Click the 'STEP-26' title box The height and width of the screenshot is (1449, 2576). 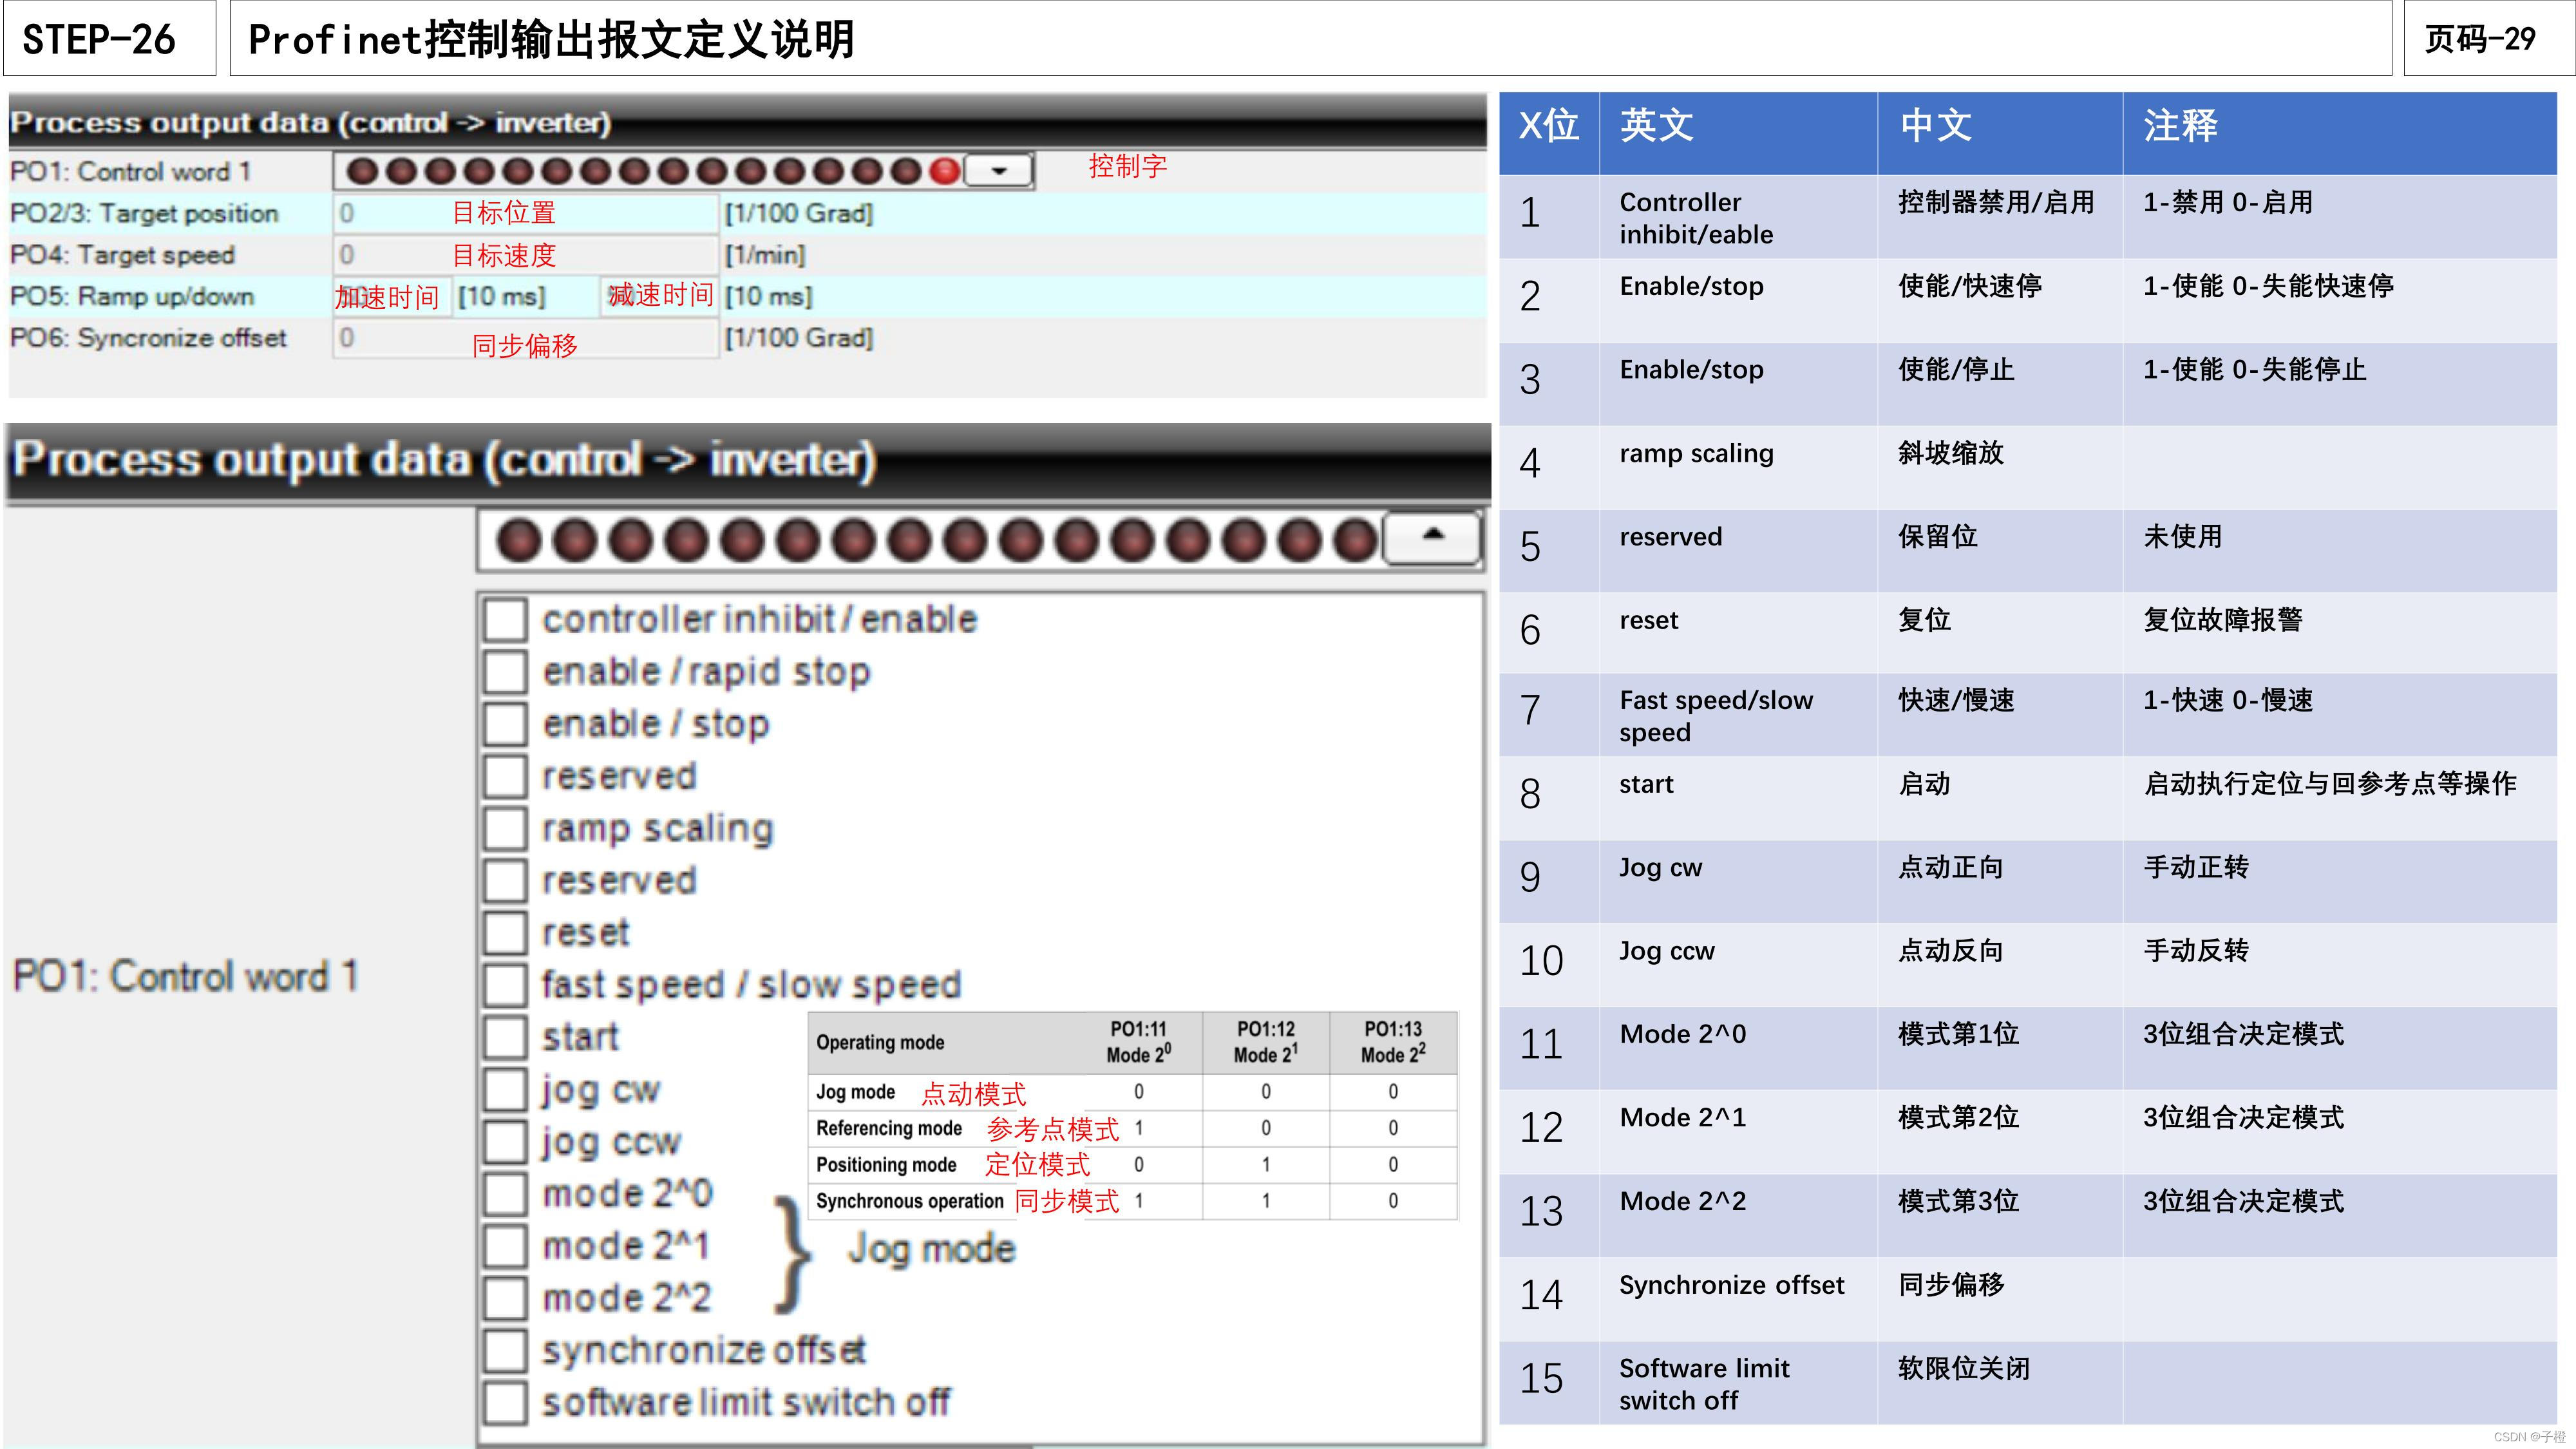click(109, 39)
